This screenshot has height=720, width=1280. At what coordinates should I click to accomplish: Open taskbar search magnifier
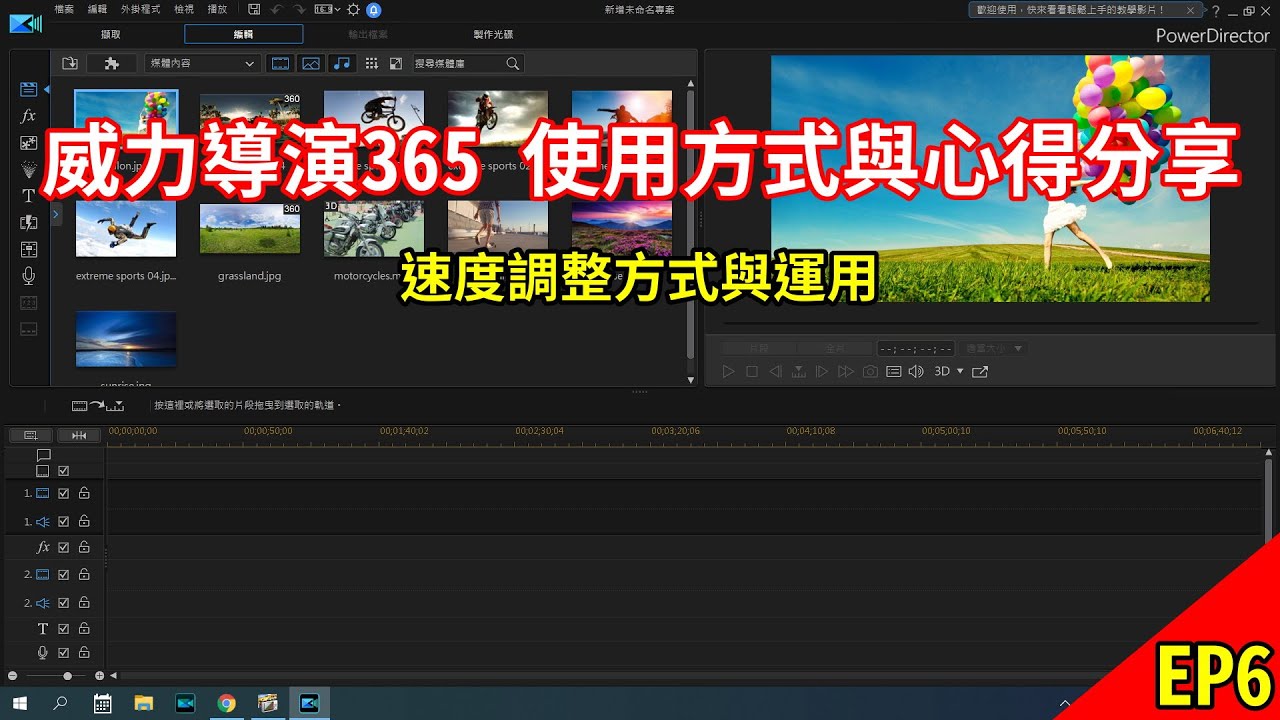pos(60,703)
